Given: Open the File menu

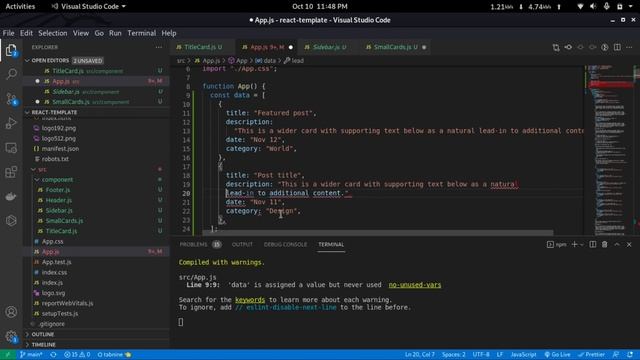Looking at the screenshot, I should [8, 33].
